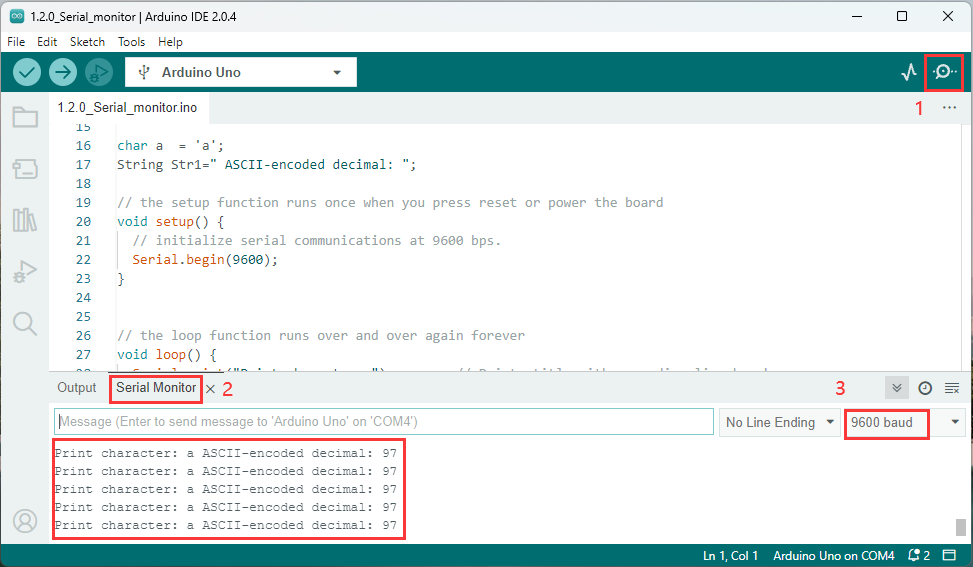The height and width of the screenshot is (567, 973).
Task: Clear the serial monitor output
Action: [952, 388]
